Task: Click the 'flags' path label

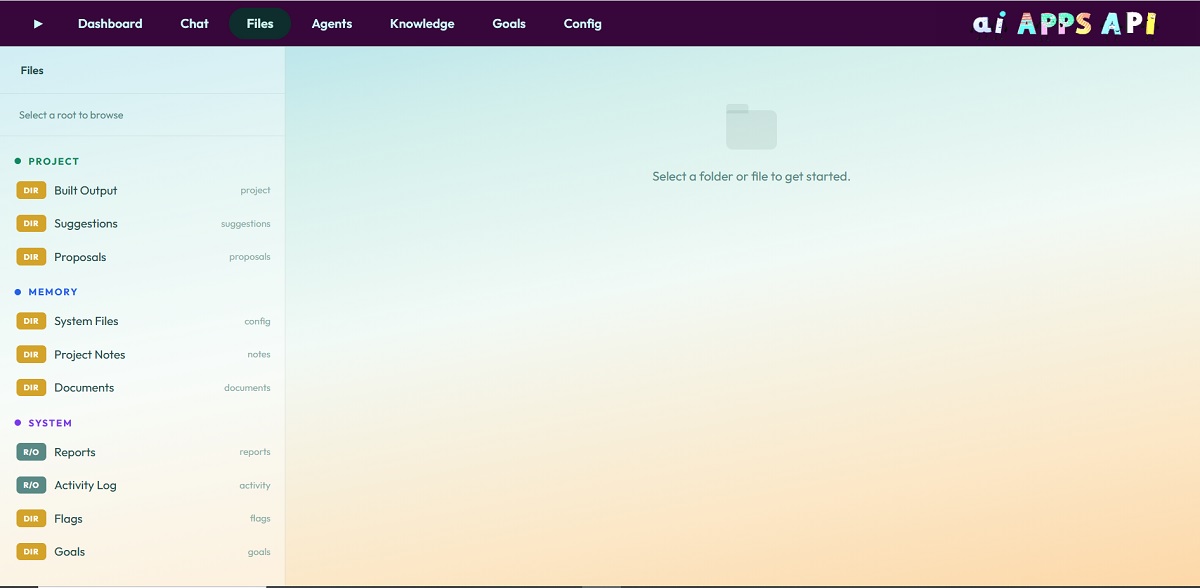Action: click(x=260, y=519)
